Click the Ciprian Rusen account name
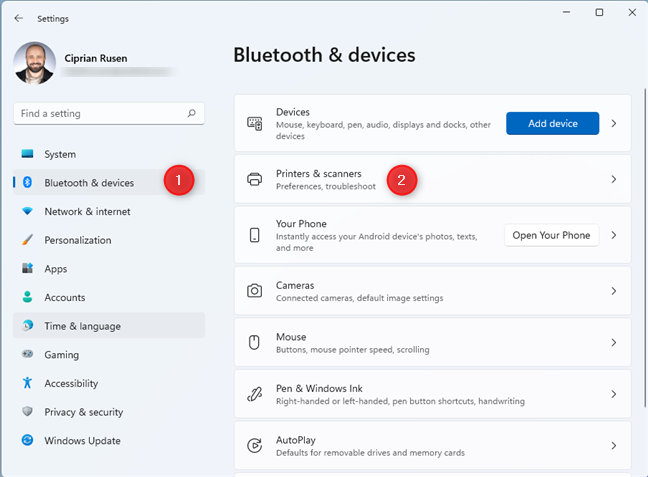 click(x=96, y=58)
